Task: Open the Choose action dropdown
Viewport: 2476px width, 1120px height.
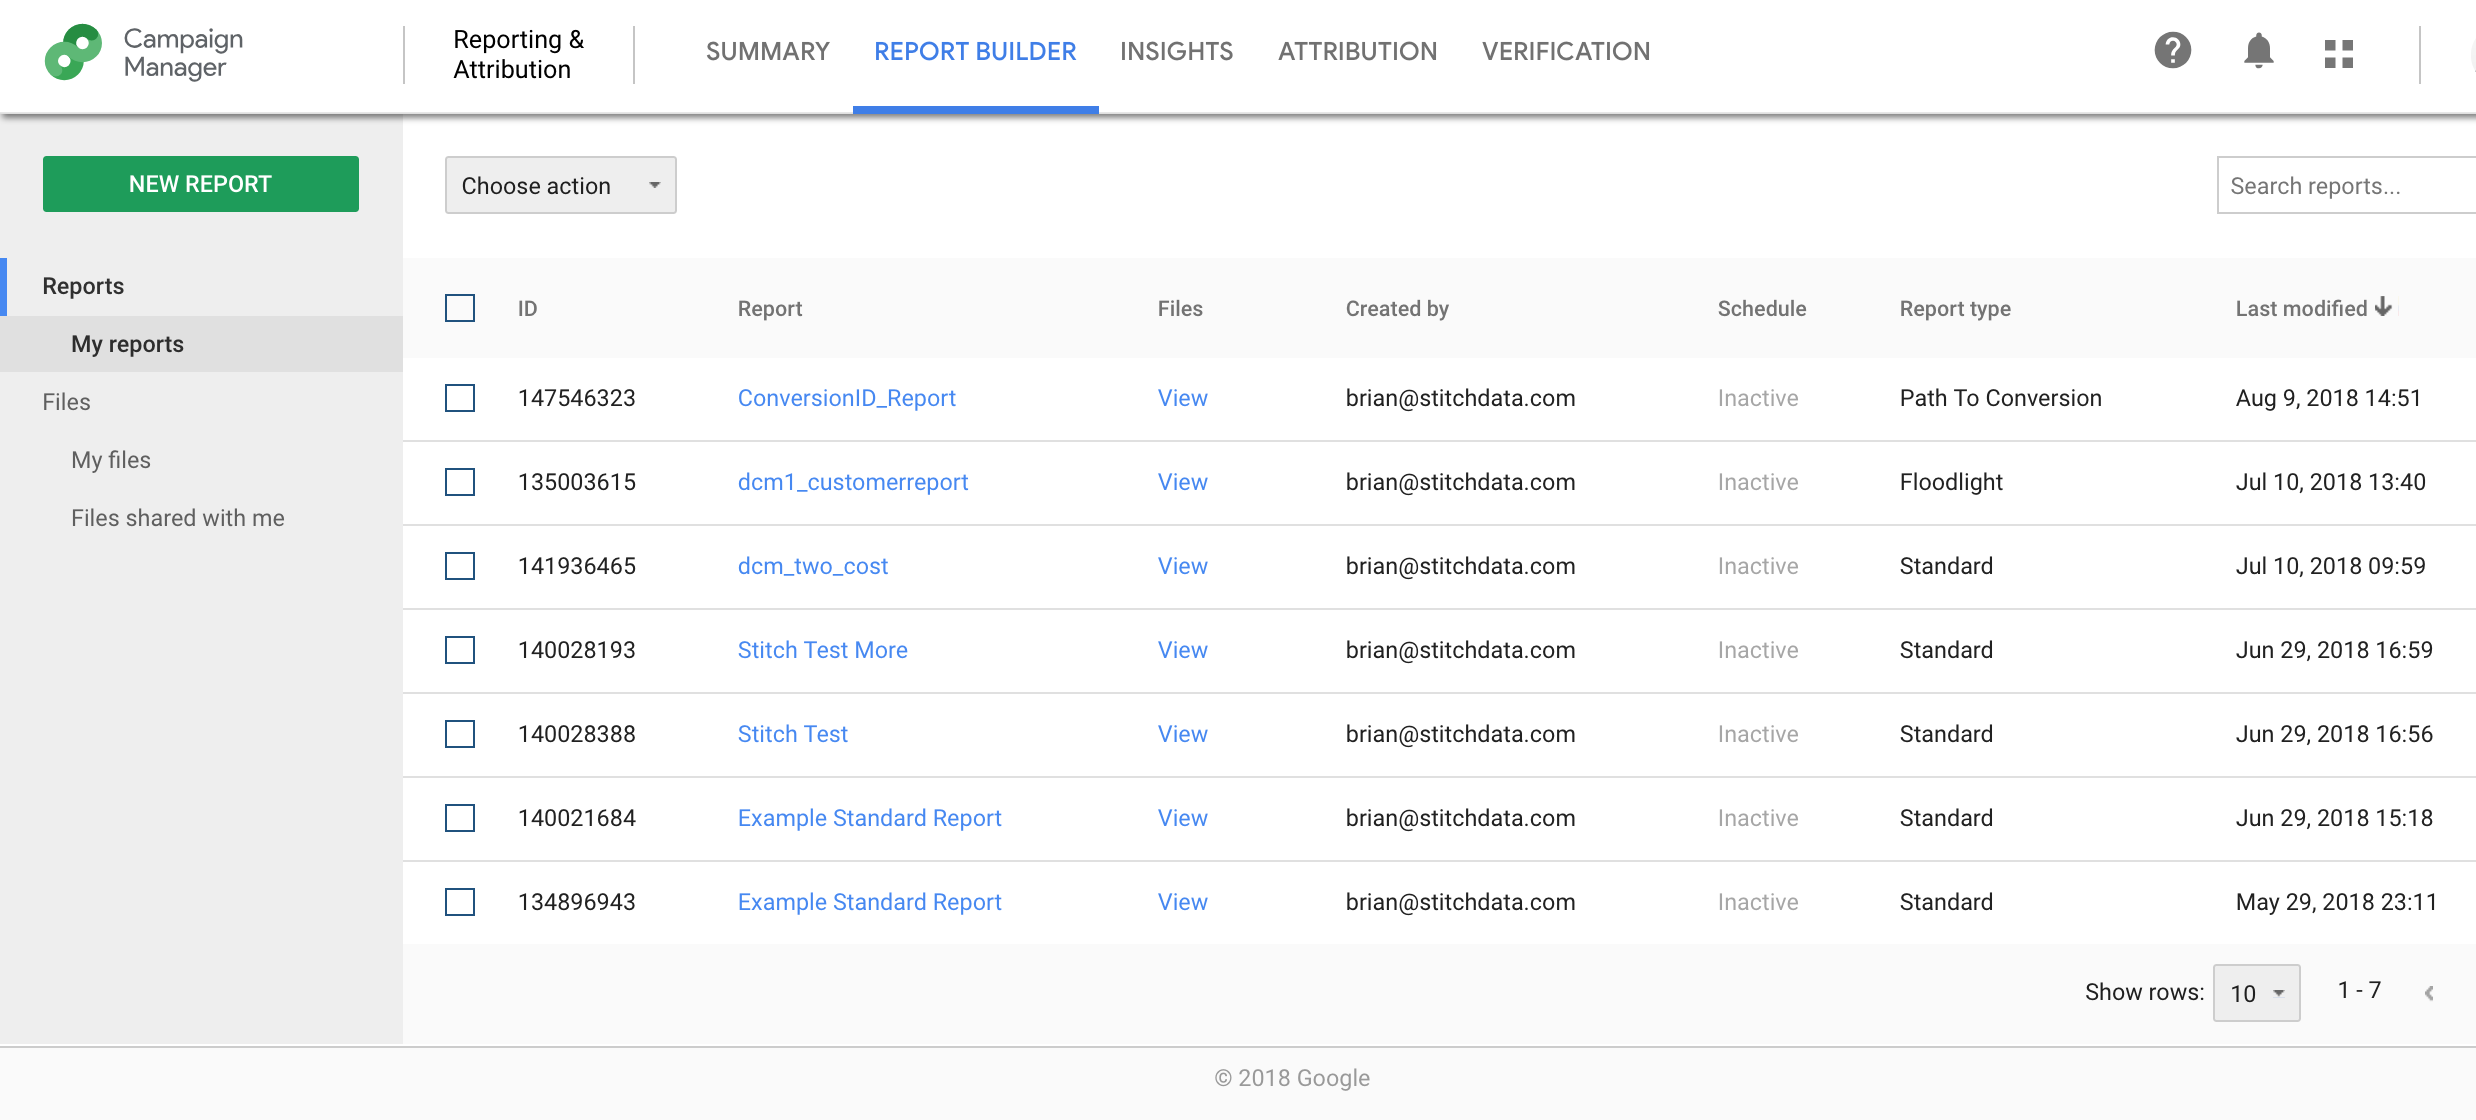Action: pos(559,185)
